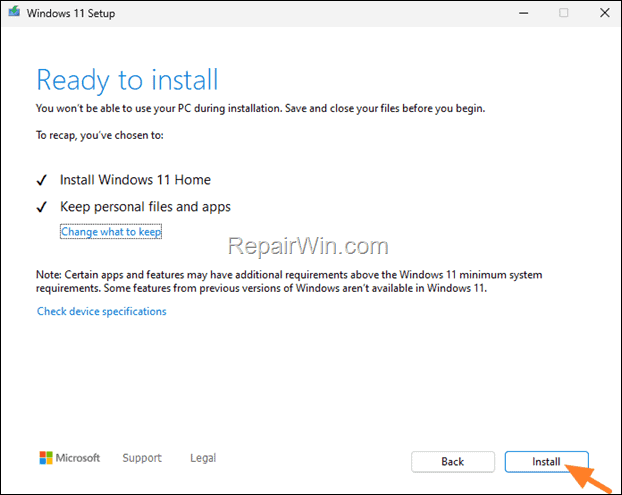Click the checkmark beside Install Windows 11 Home
622x495 pixels.
point(42,180)
